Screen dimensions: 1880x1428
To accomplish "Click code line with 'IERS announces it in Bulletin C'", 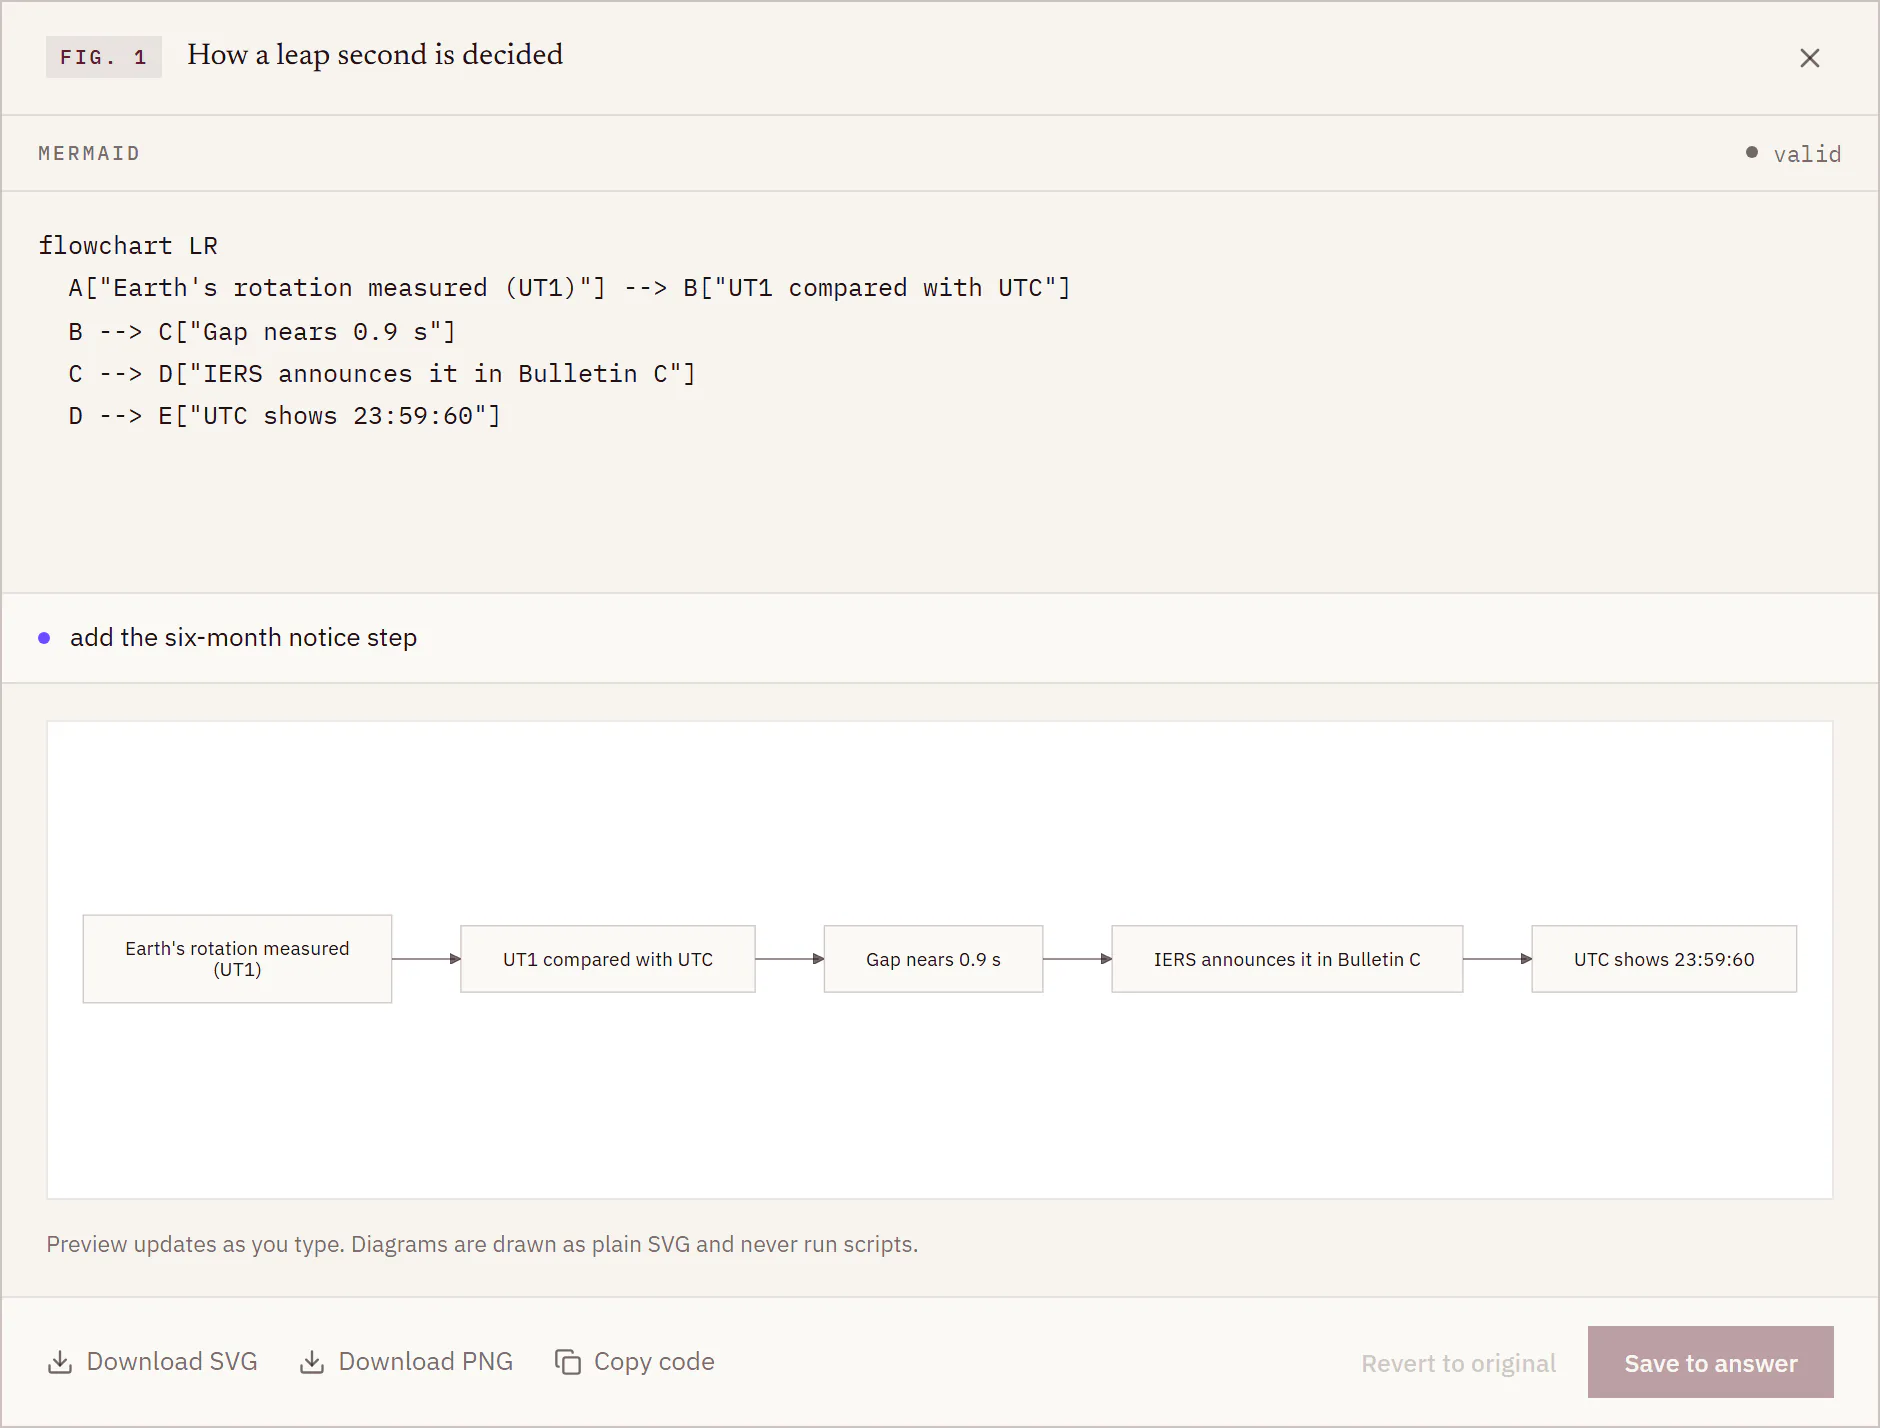I will pyautogui.click(x=382, y=374).
